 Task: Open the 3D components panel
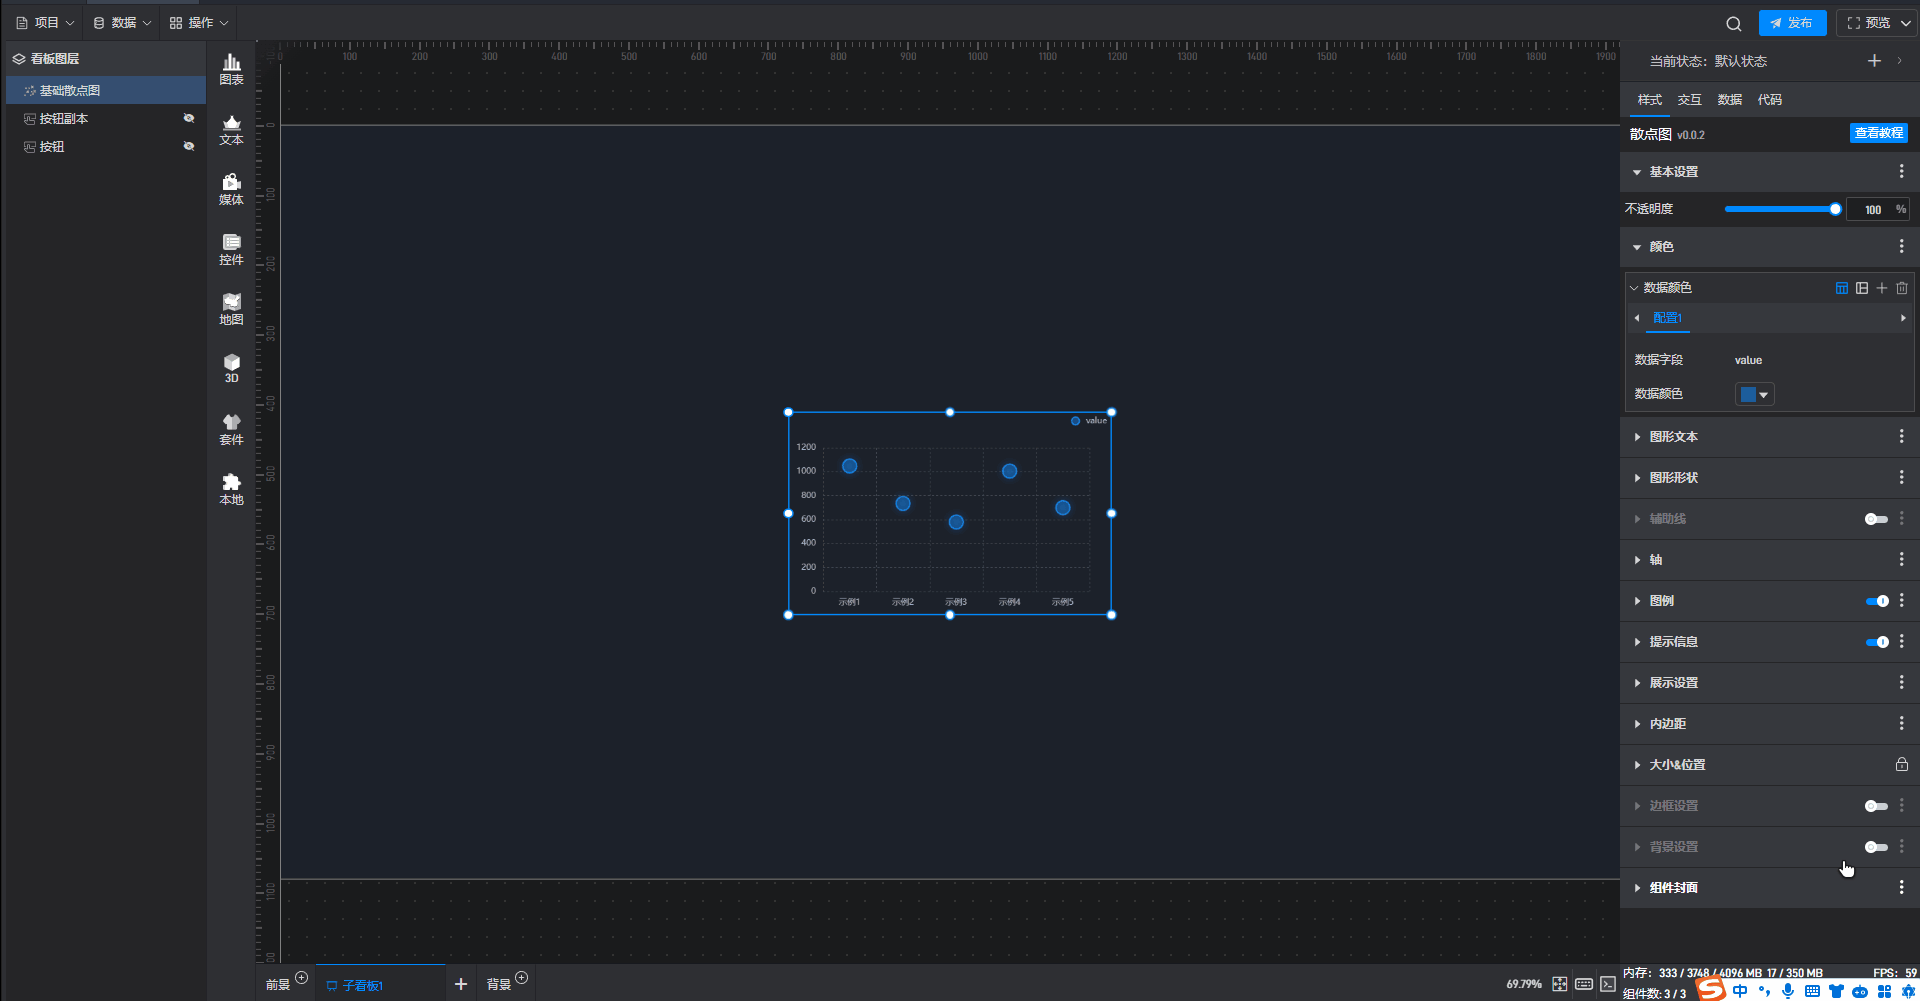(x=231, y=368)
